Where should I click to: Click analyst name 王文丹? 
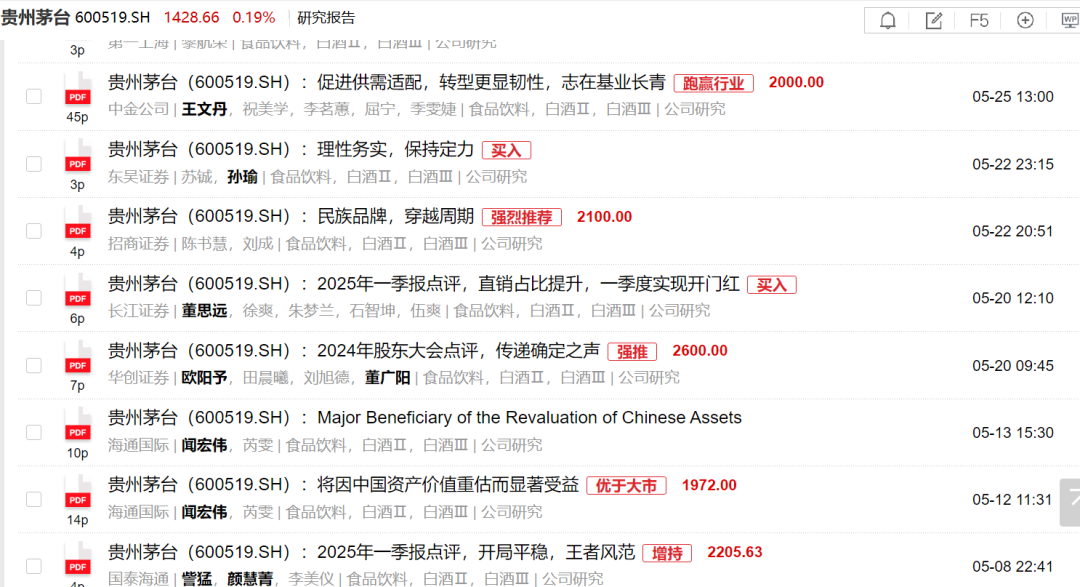click(205, 109)
